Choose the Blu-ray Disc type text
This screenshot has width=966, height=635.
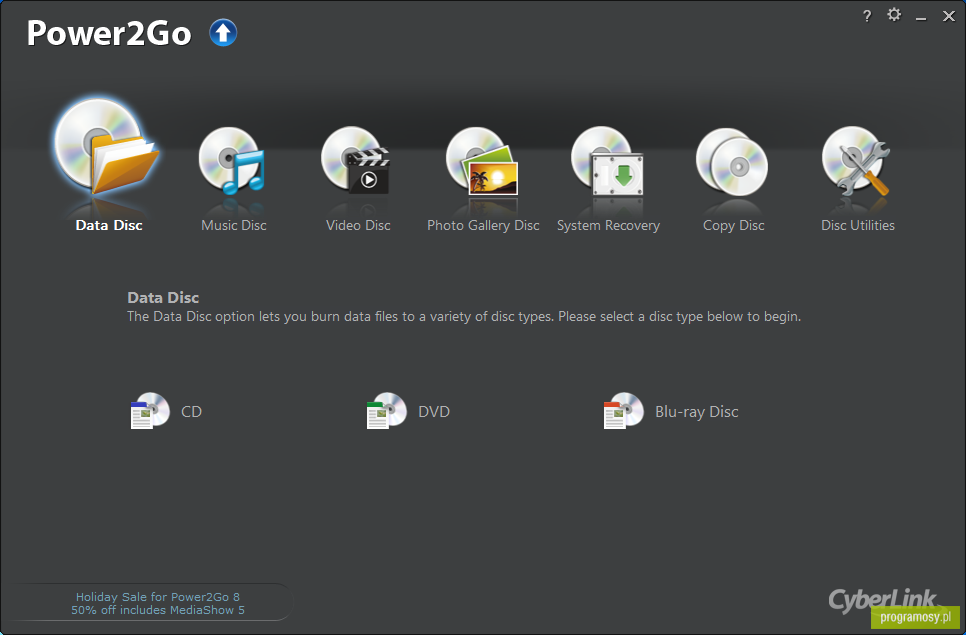coord(696,411)
